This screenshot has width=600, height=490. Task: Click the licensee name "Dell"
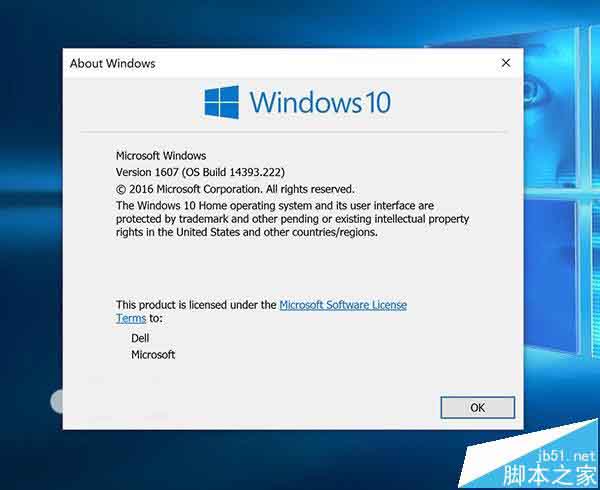(x=140, y=338)
